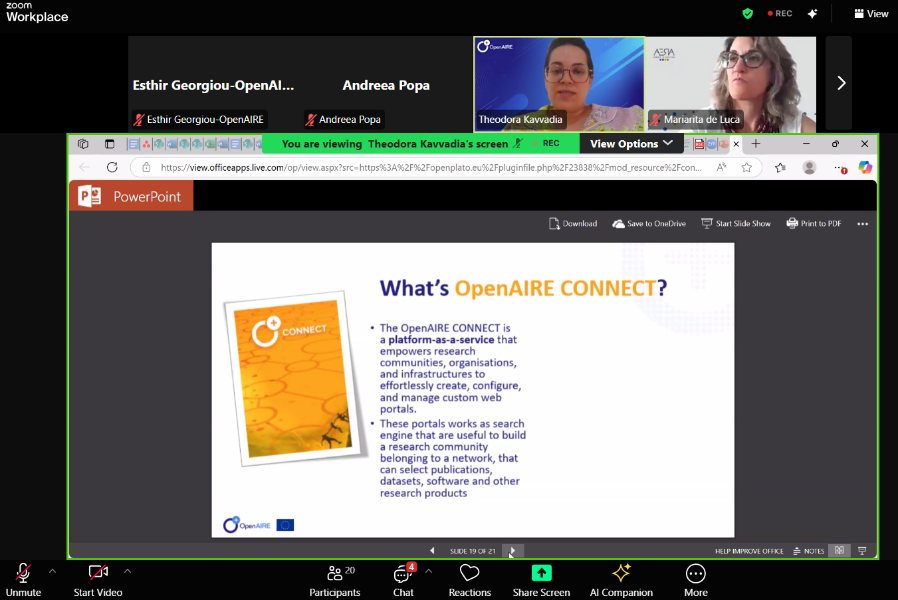This screenshot has width=898, height=600.
Task: Open the browser Favorites list icon
Action: [x=780, y=167]
